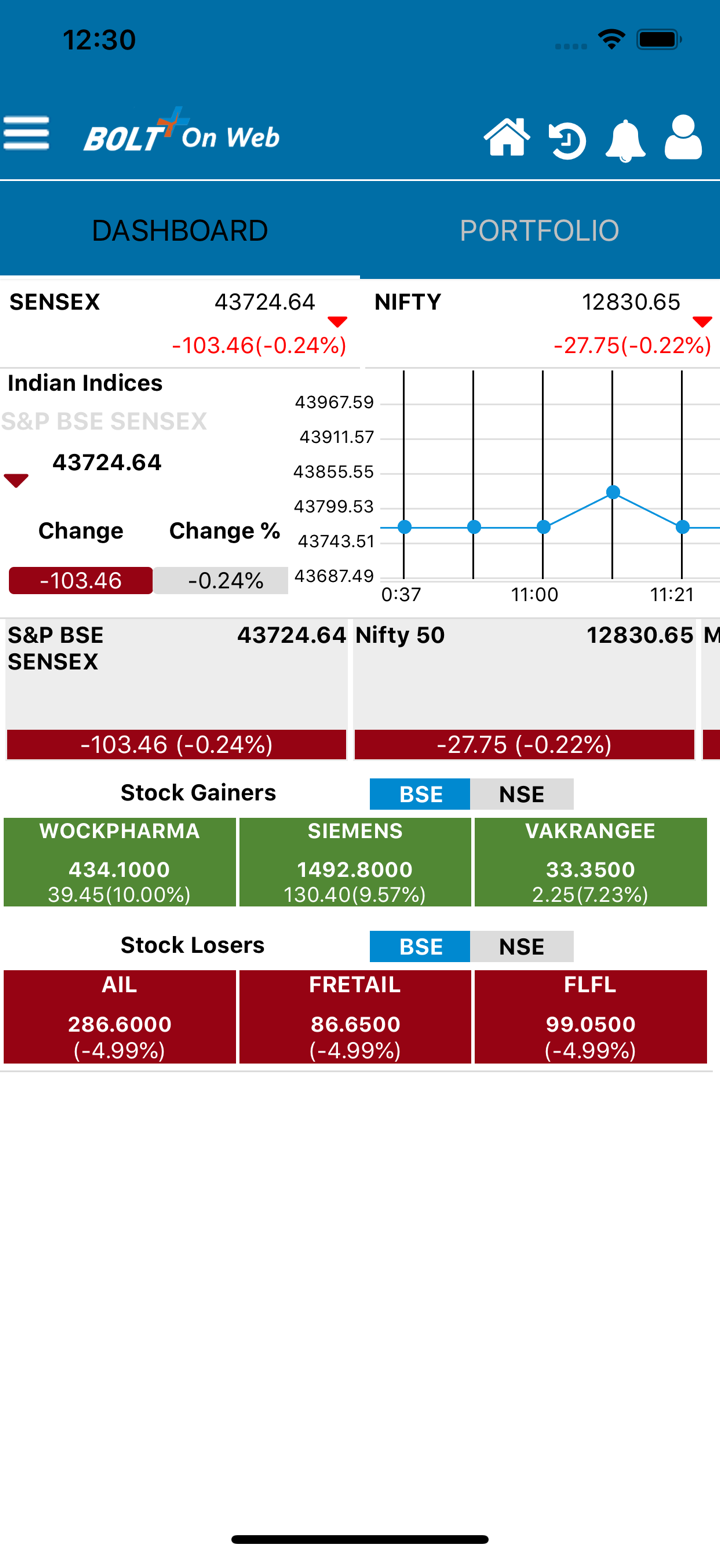Open the hamburger menu
The width and height of the screenshot is (720, 1558).
pyautogui.click(x=27, y=133)
